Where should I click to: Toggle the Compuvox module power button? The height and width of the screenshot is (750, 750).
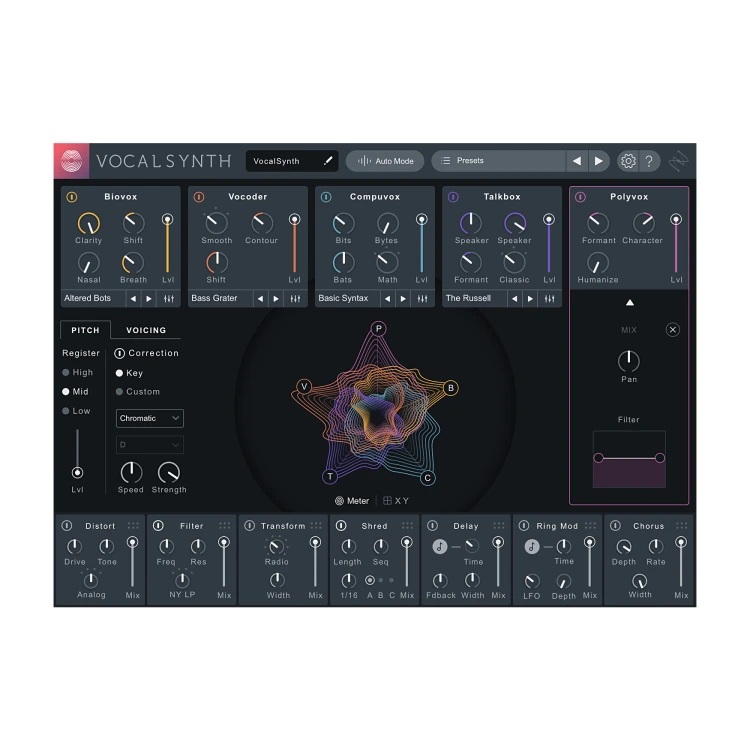pos(326,197)
